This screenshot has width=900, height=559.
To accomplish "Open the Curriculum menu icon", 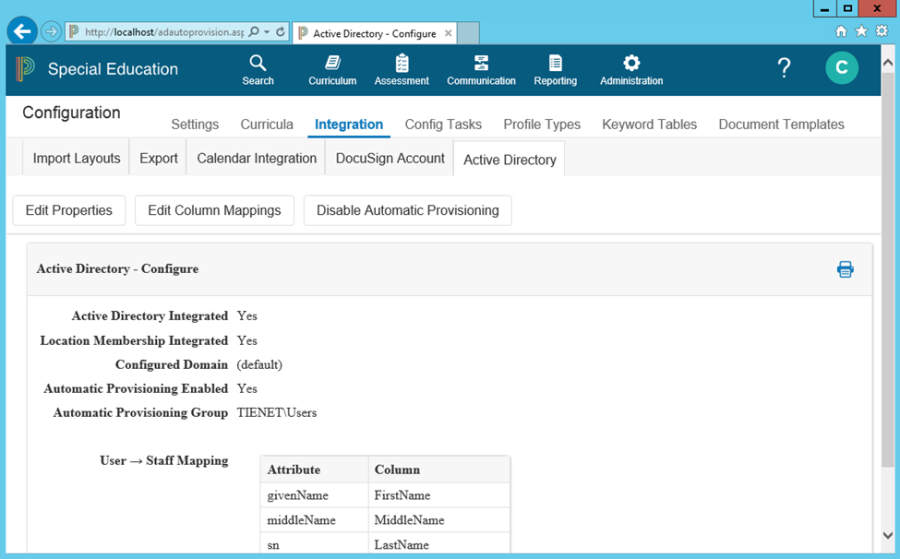I will pos(332,64).
